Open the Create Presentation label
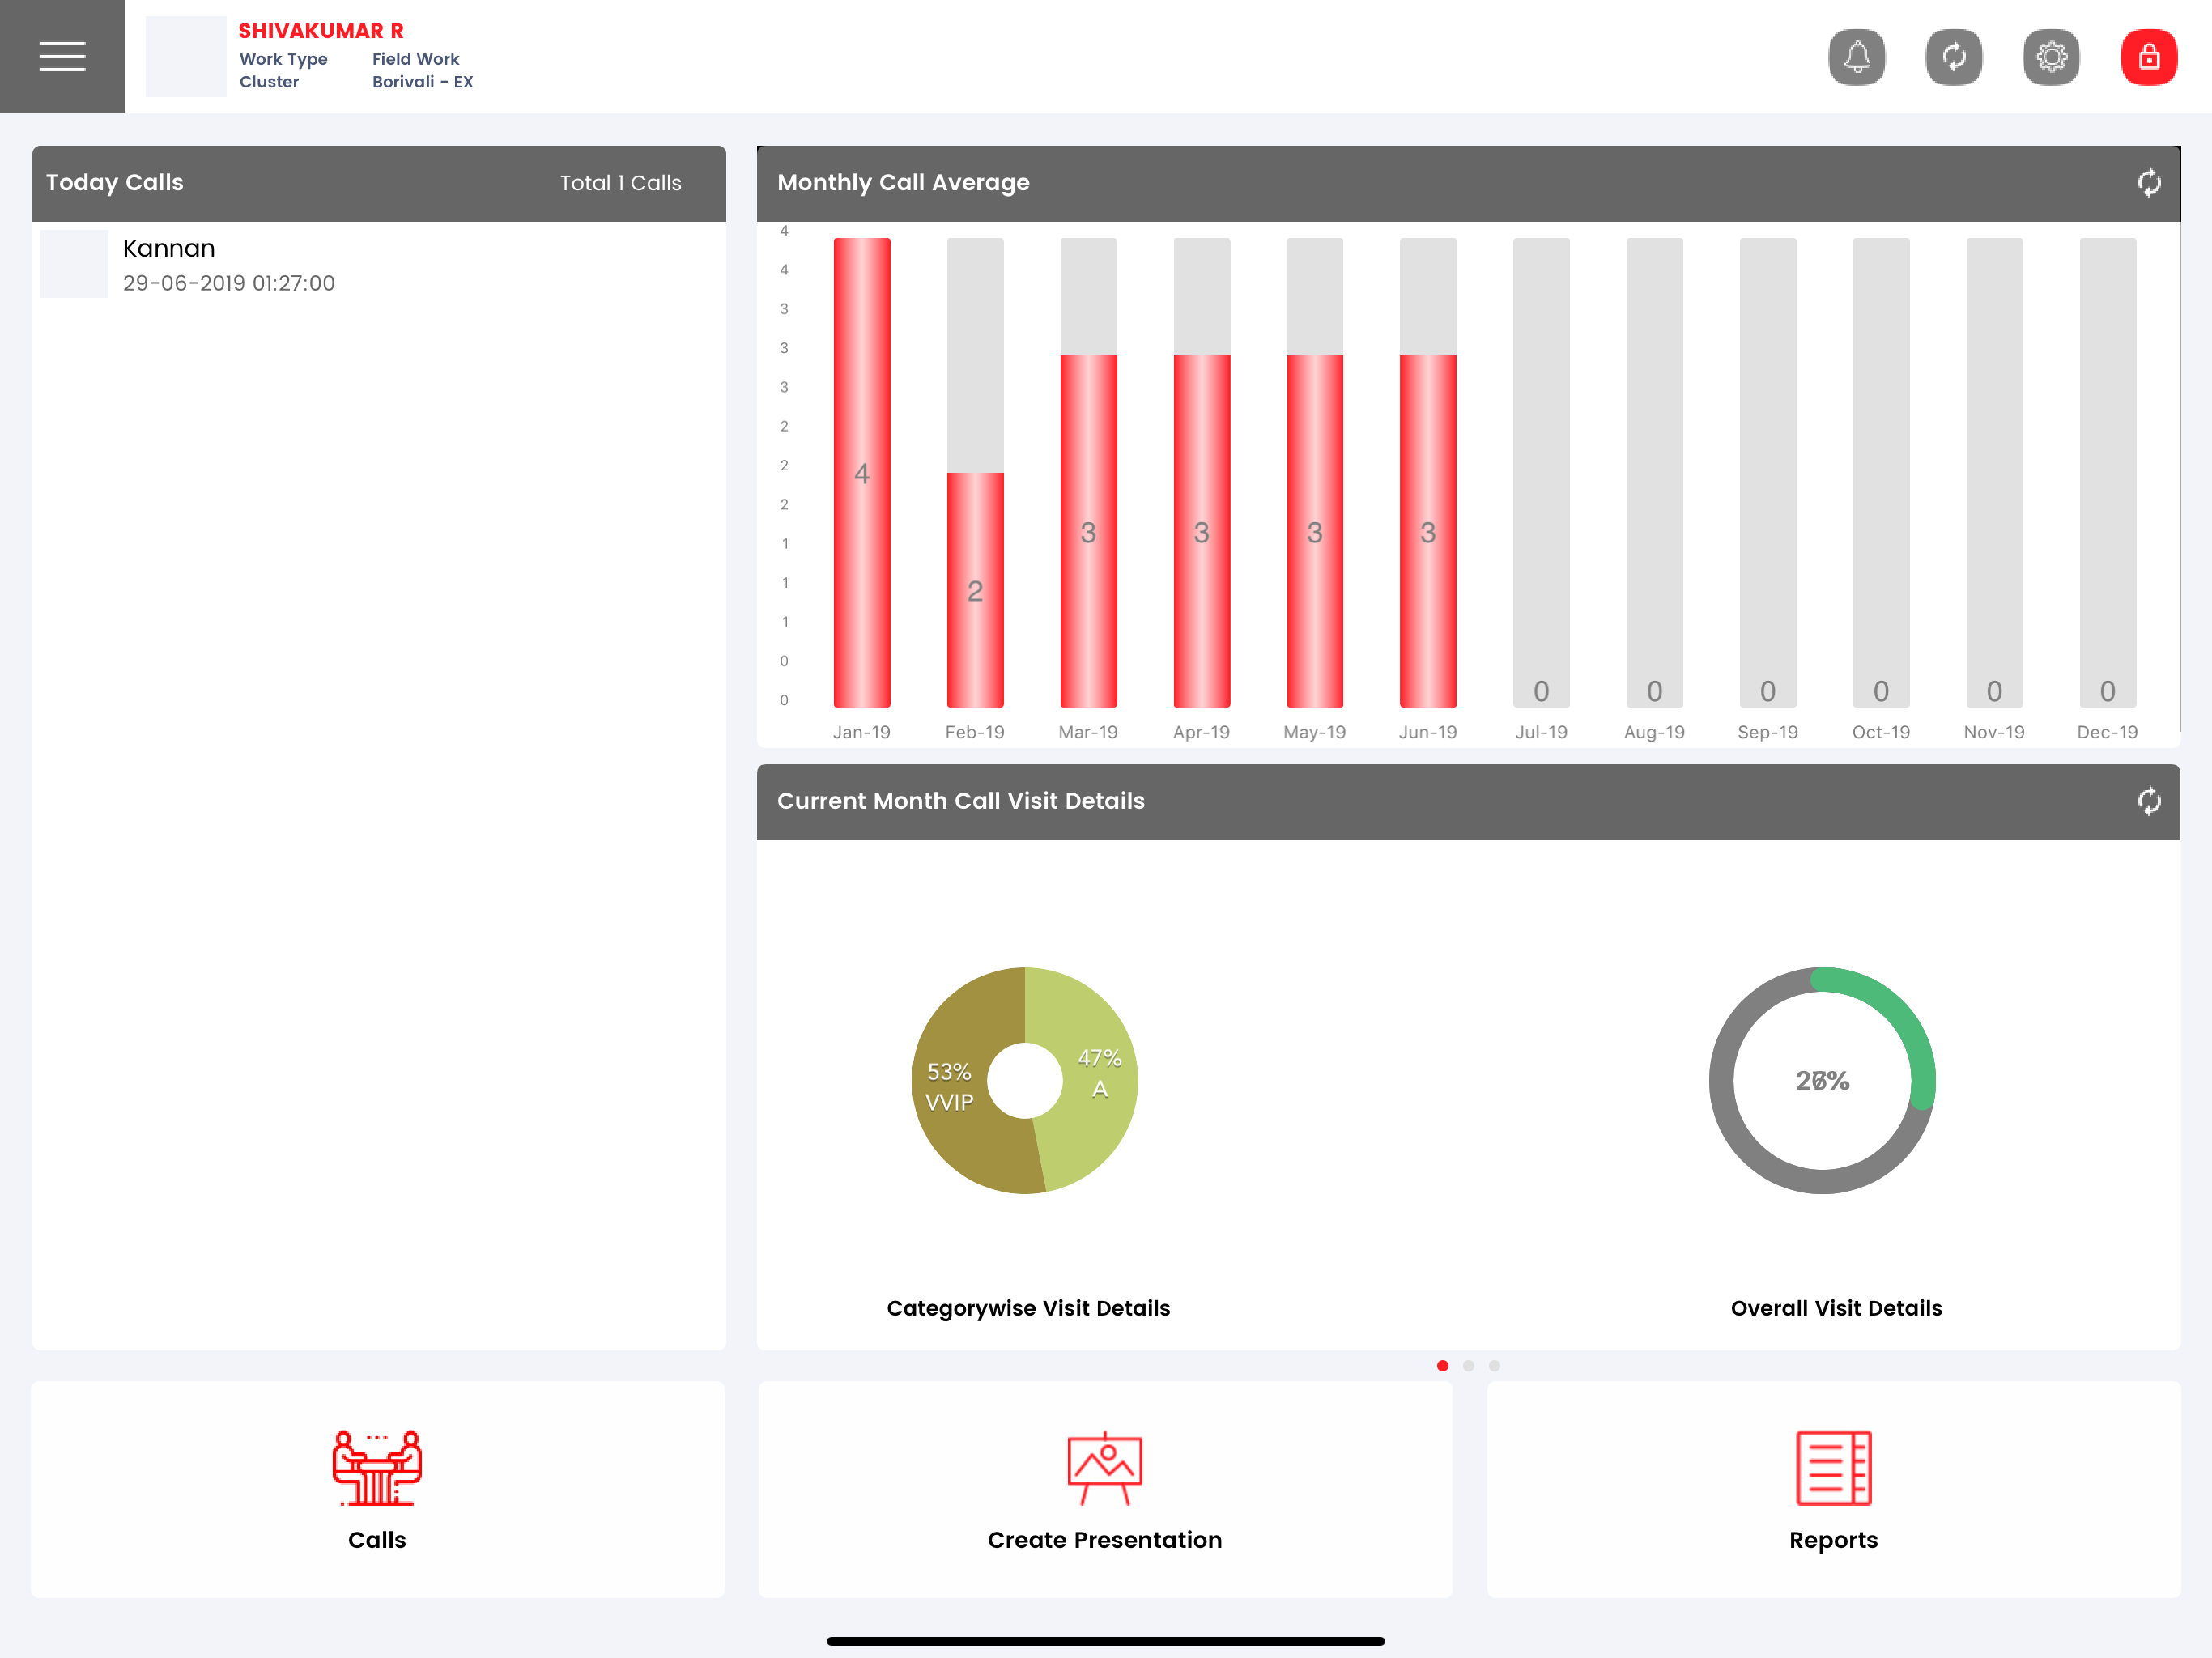The height and width of the screenshot is (1658, 2212). (1105, 1540)
